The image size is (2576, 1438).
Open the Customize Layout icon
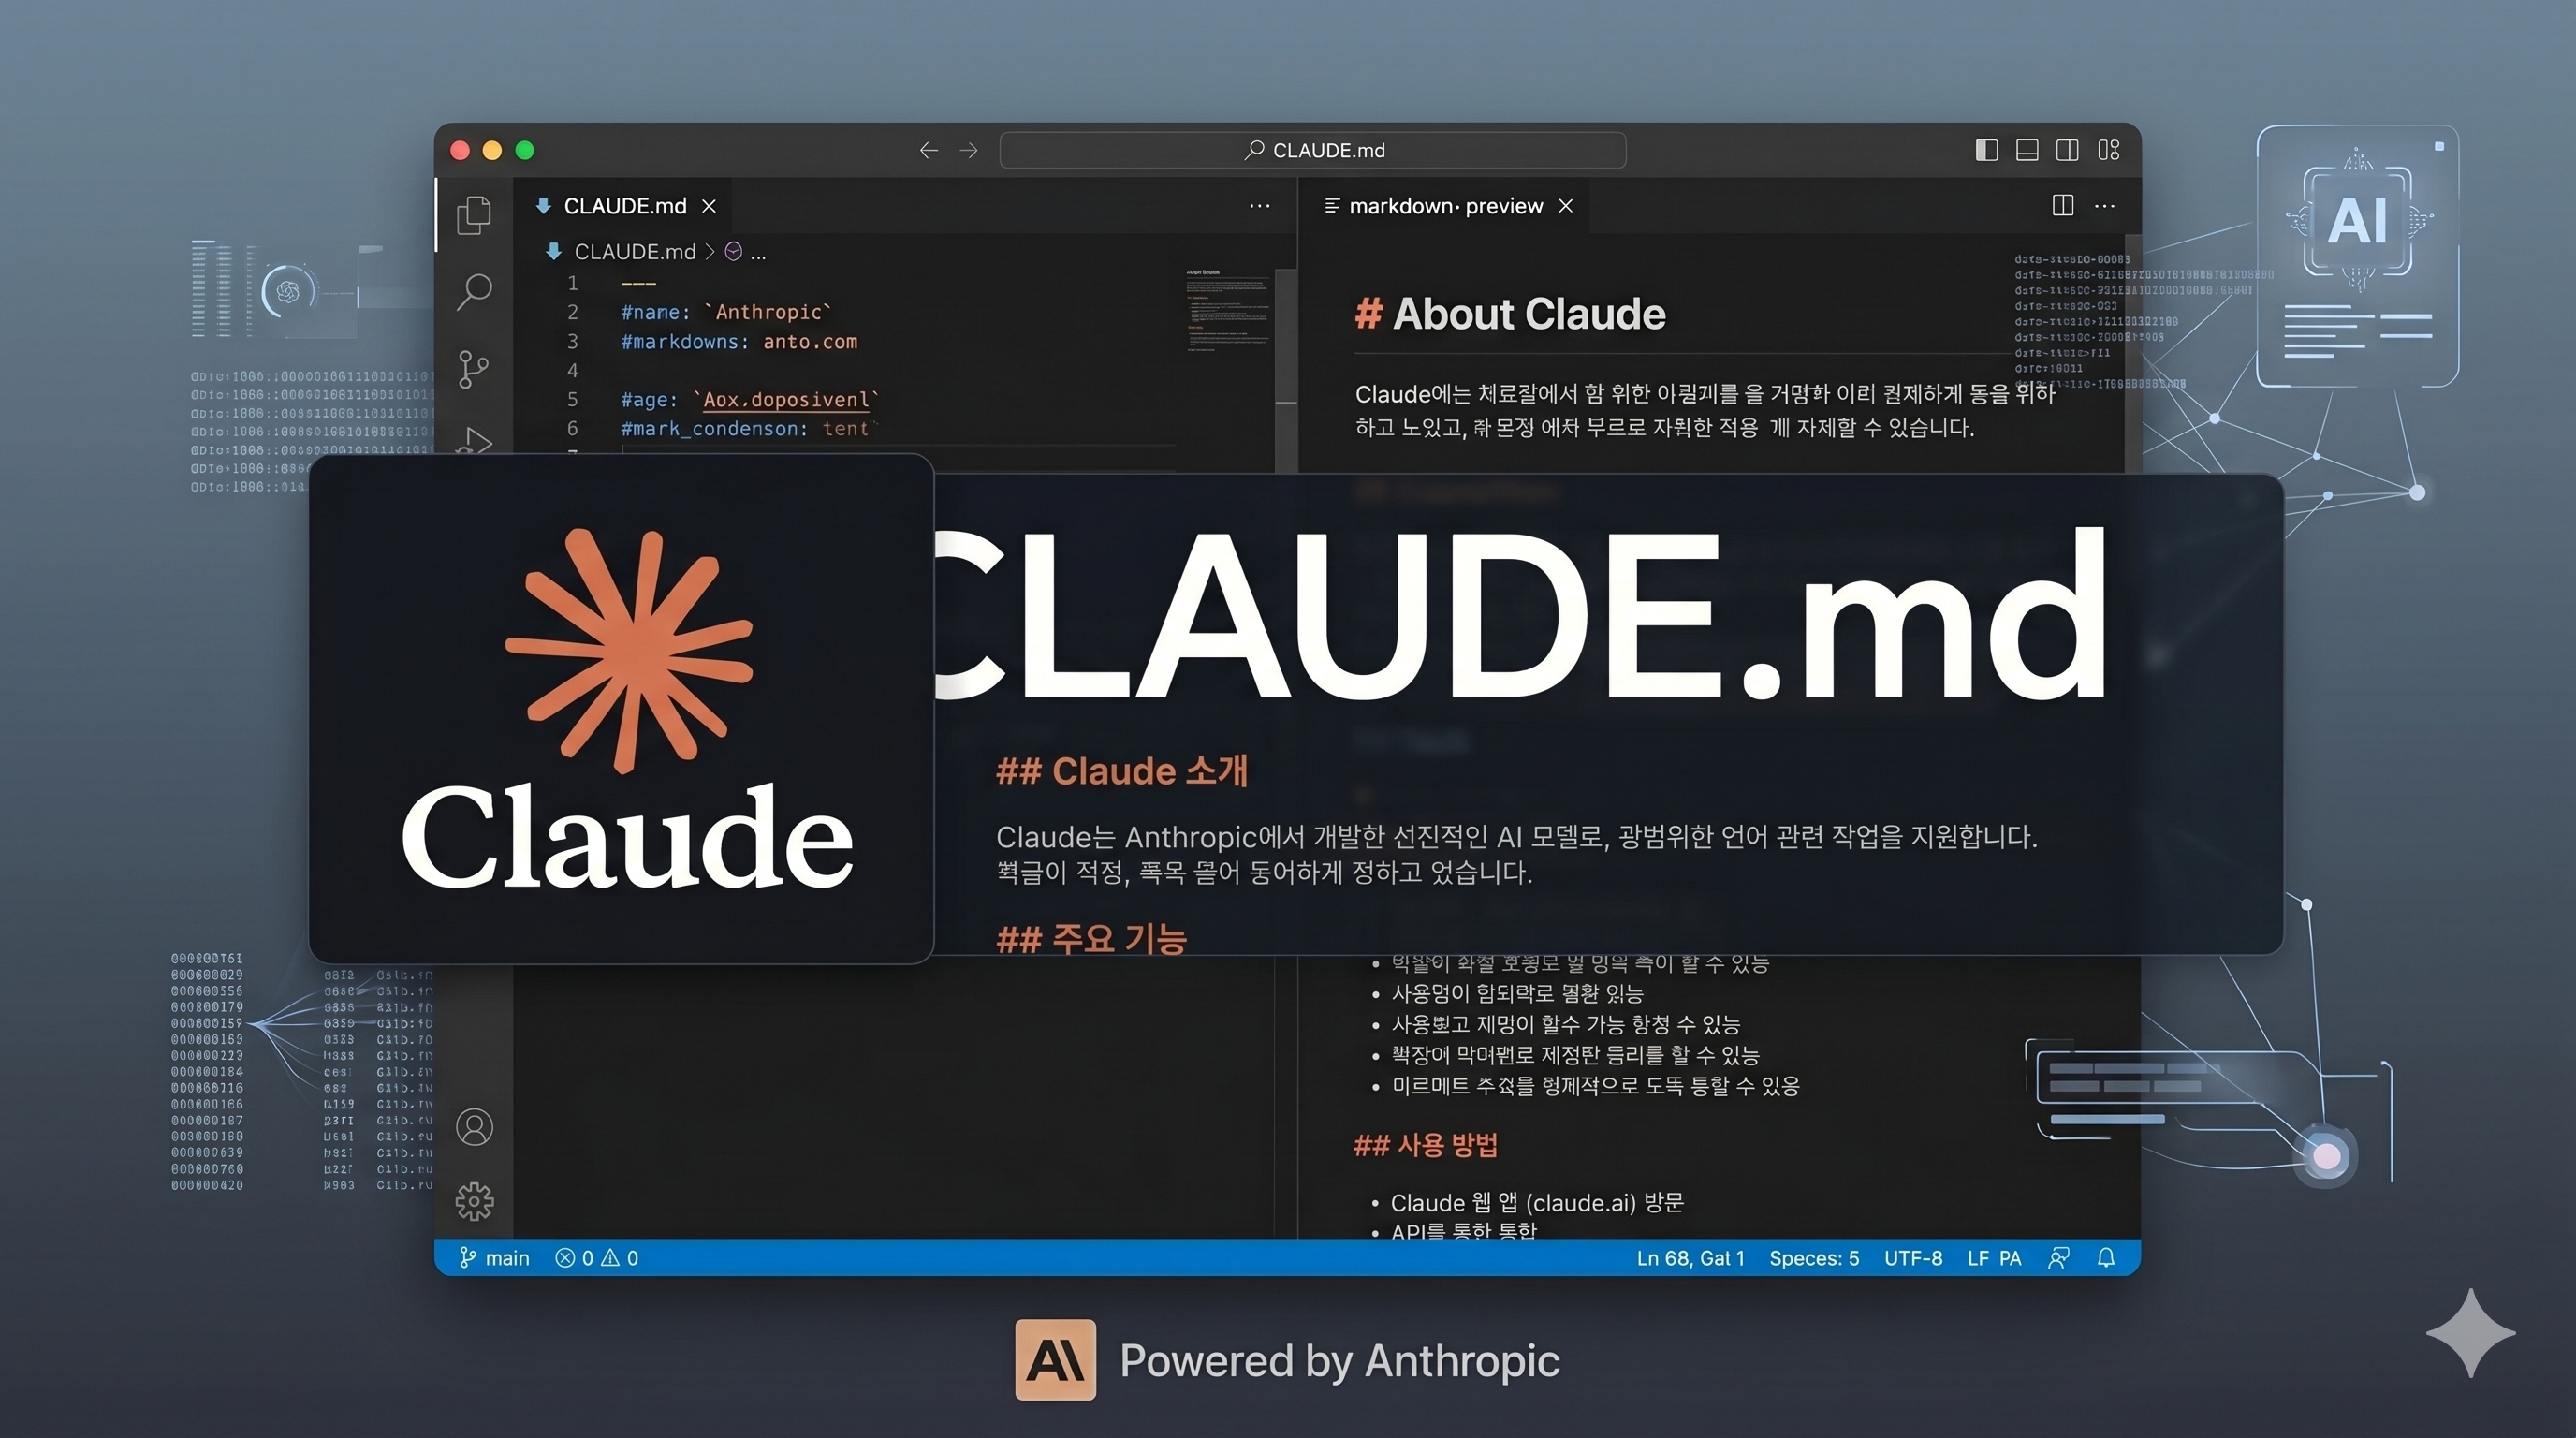point(2109,150)
